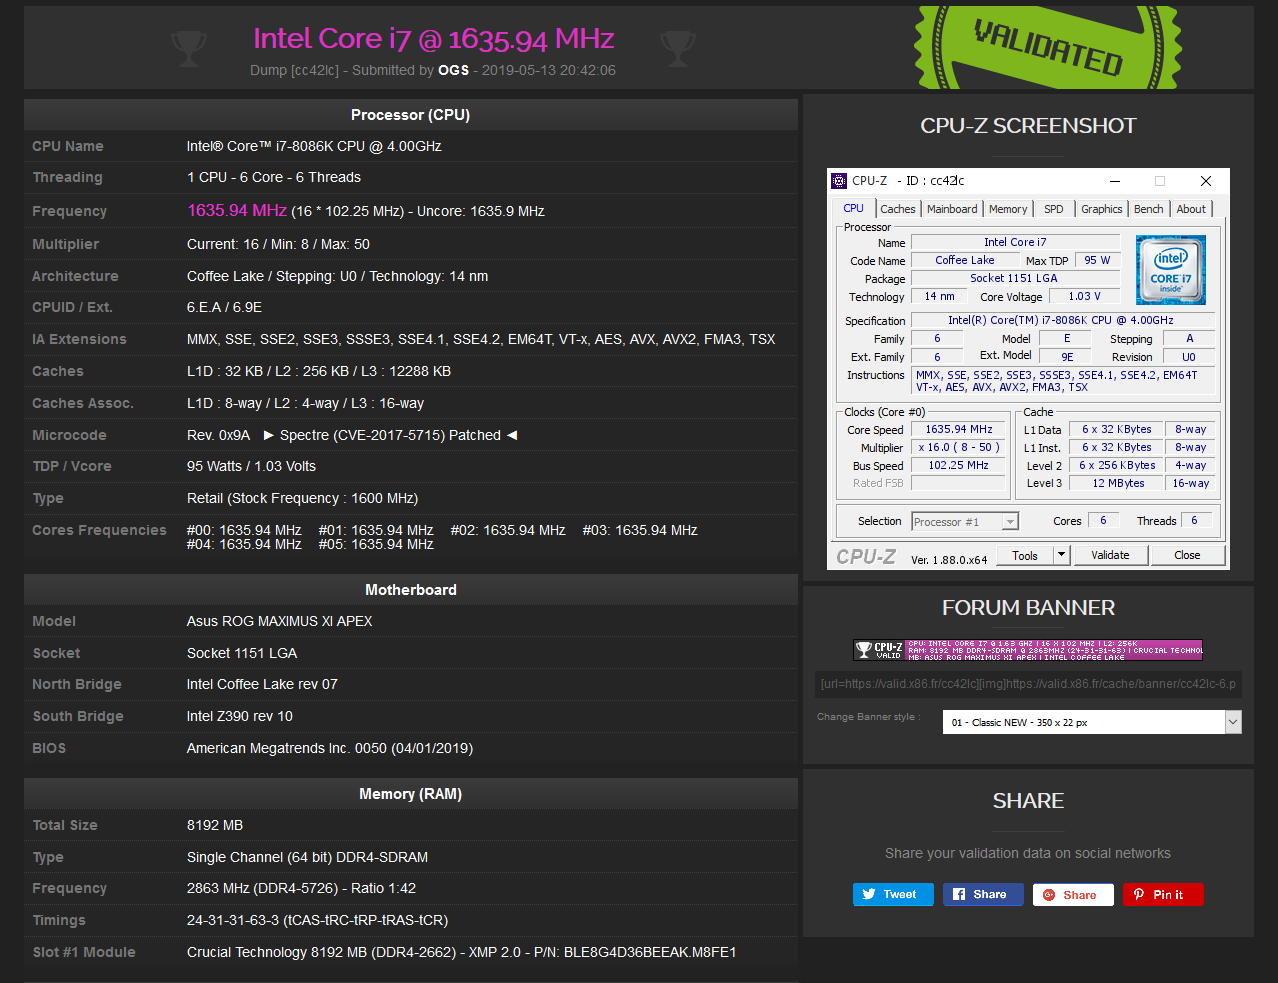Share on Twitter with Tweet button
The image size is (1278, 983).
[x=893, y=894]
